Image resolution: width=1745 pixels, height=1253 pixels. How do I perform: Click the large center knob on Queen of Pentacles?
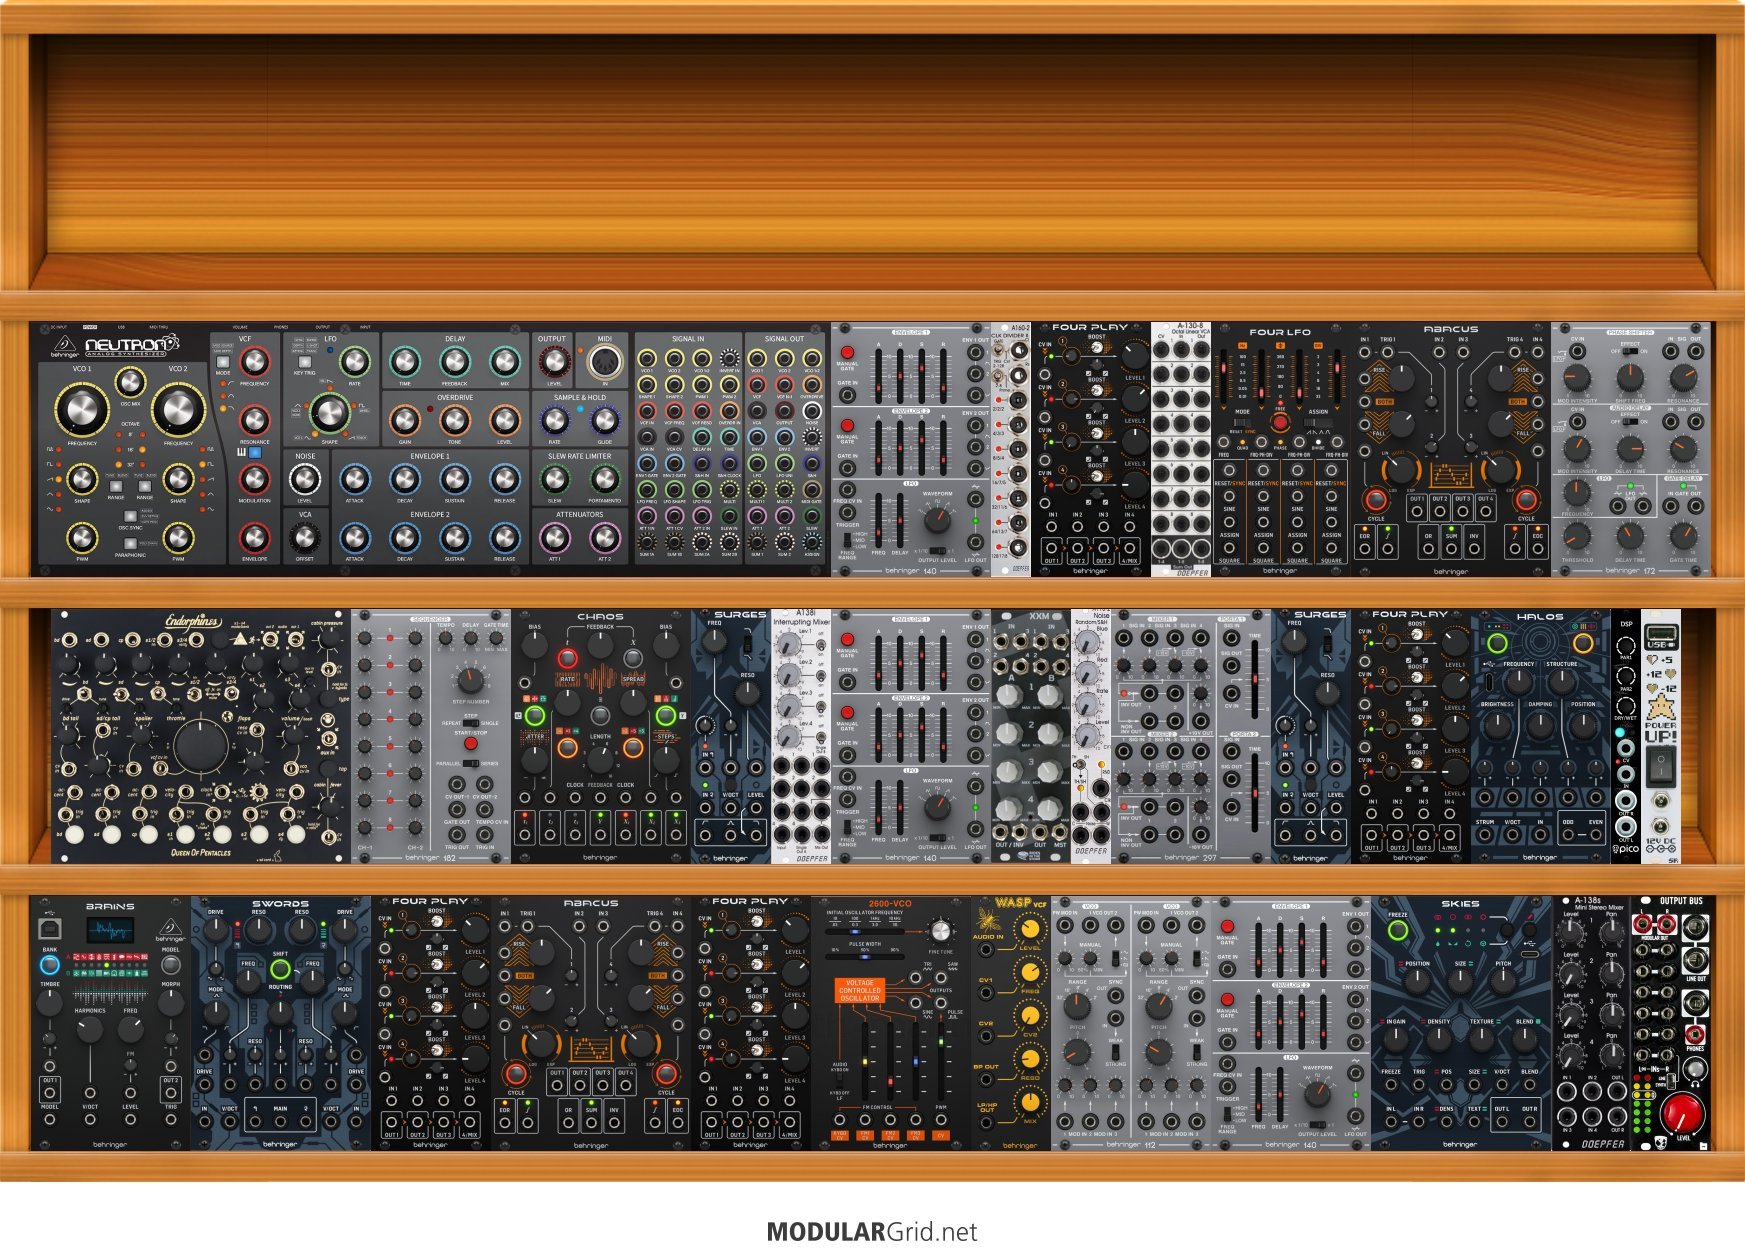(x=201, y=744)
